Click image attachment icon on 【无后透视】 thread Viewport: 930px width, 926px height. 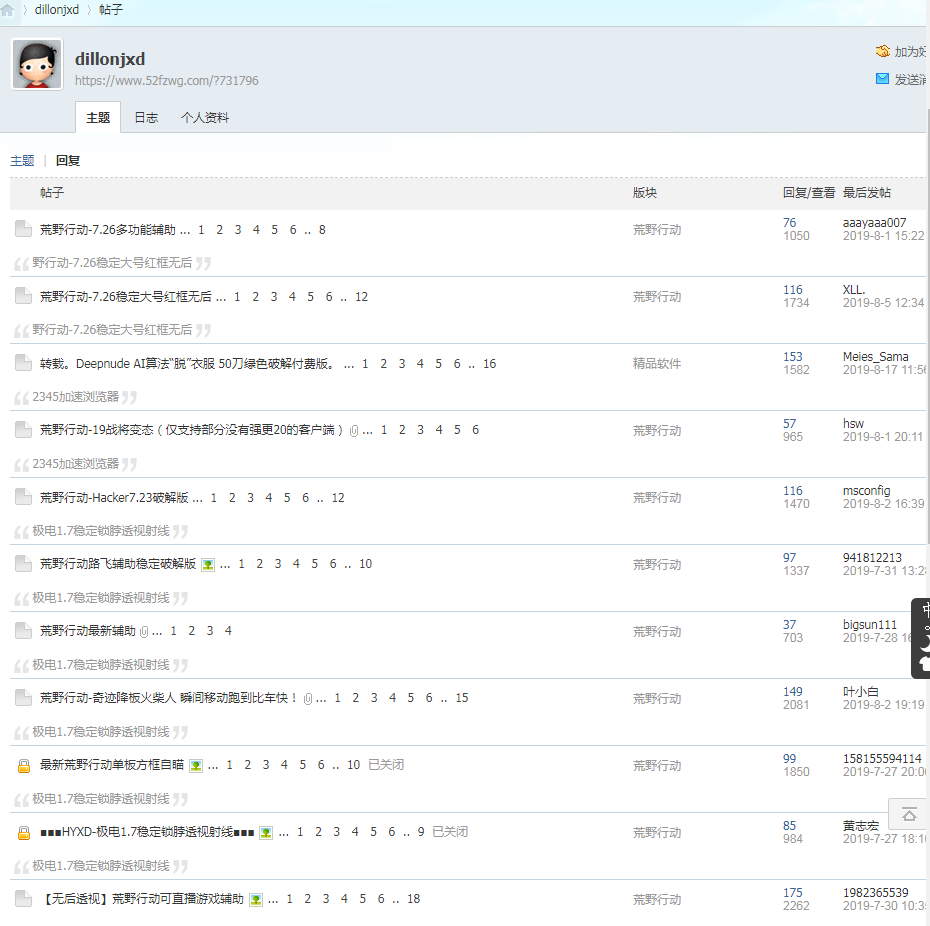[256, 899]
